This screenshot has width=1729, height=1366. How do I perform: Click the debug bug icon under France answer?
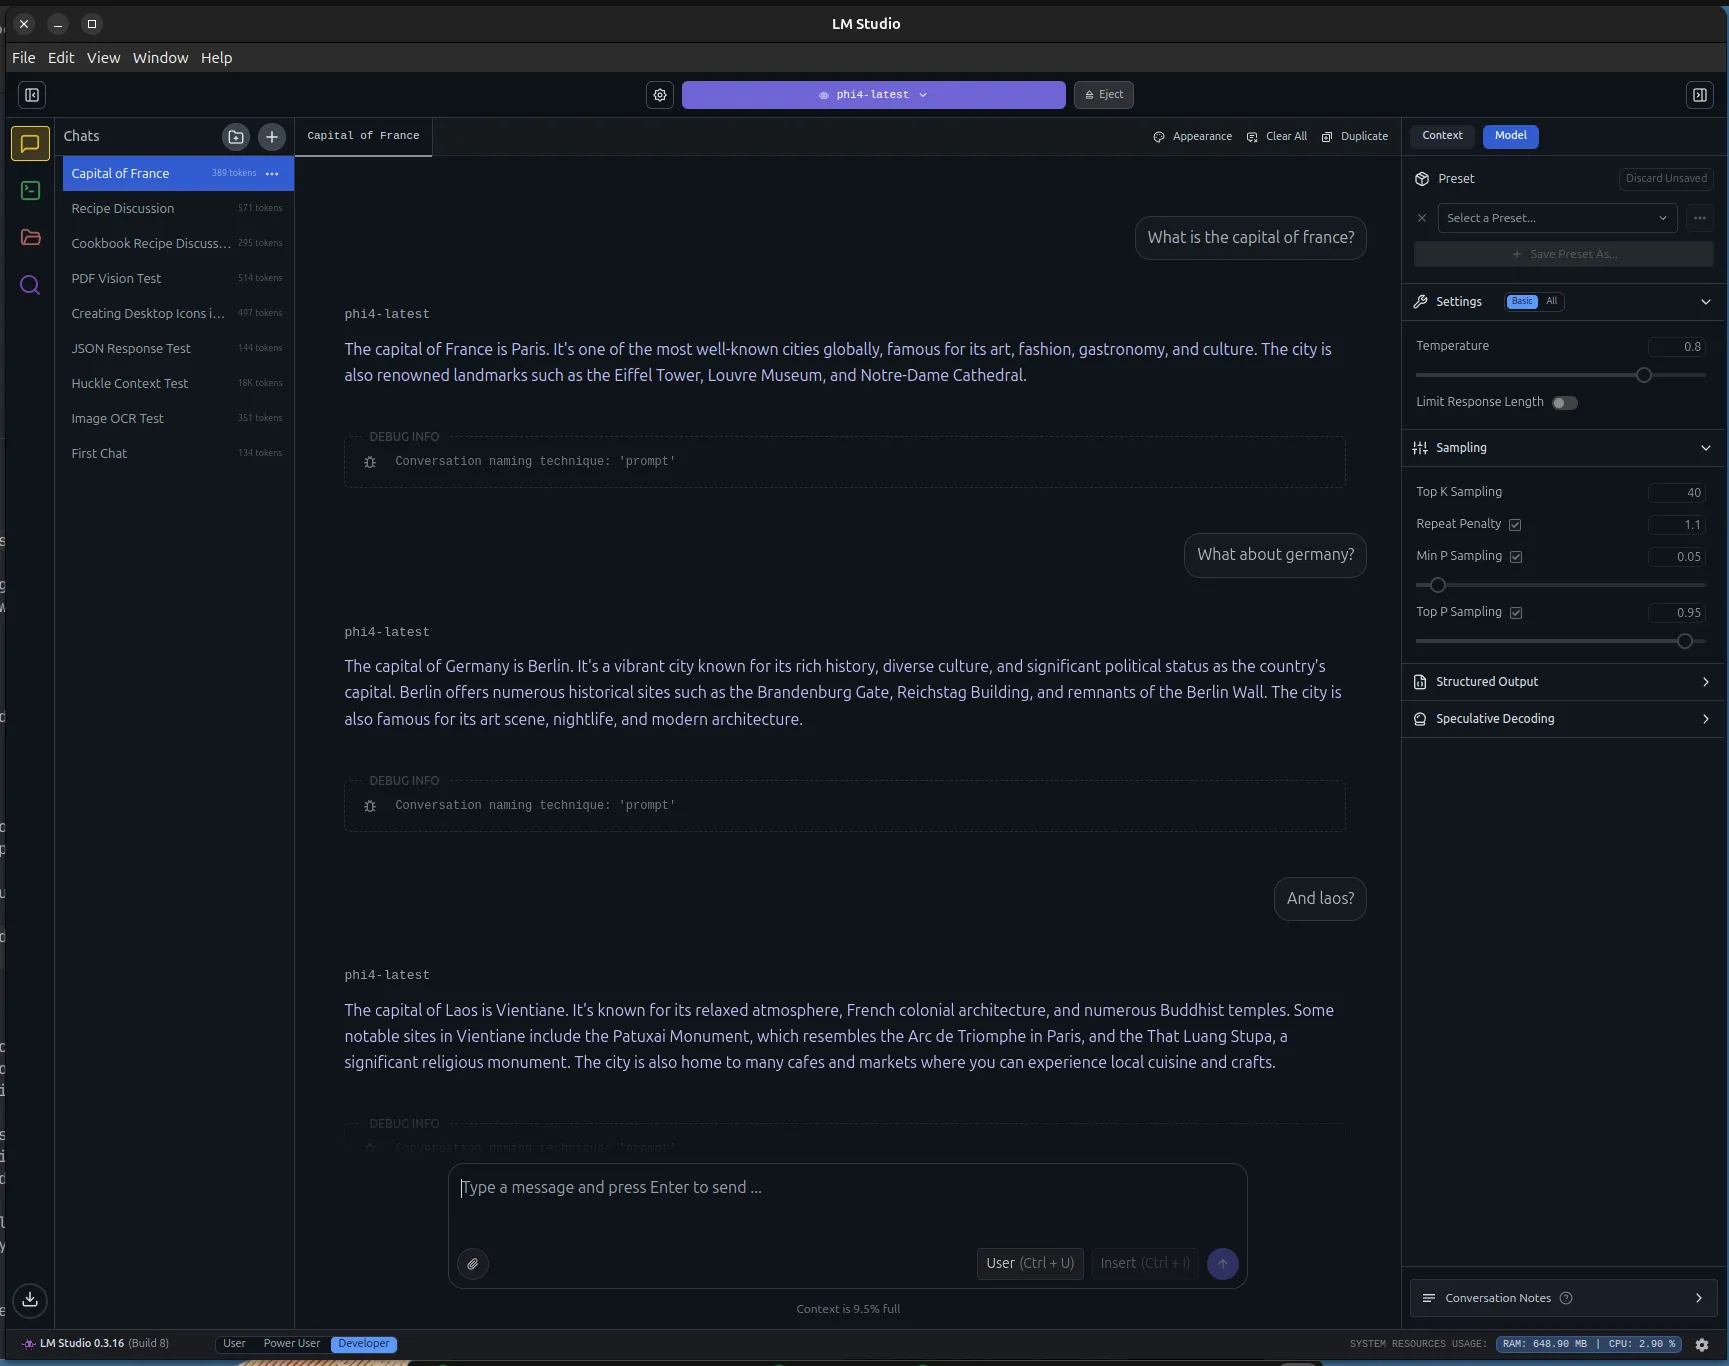pyautogui.click(x=370, y=462)
